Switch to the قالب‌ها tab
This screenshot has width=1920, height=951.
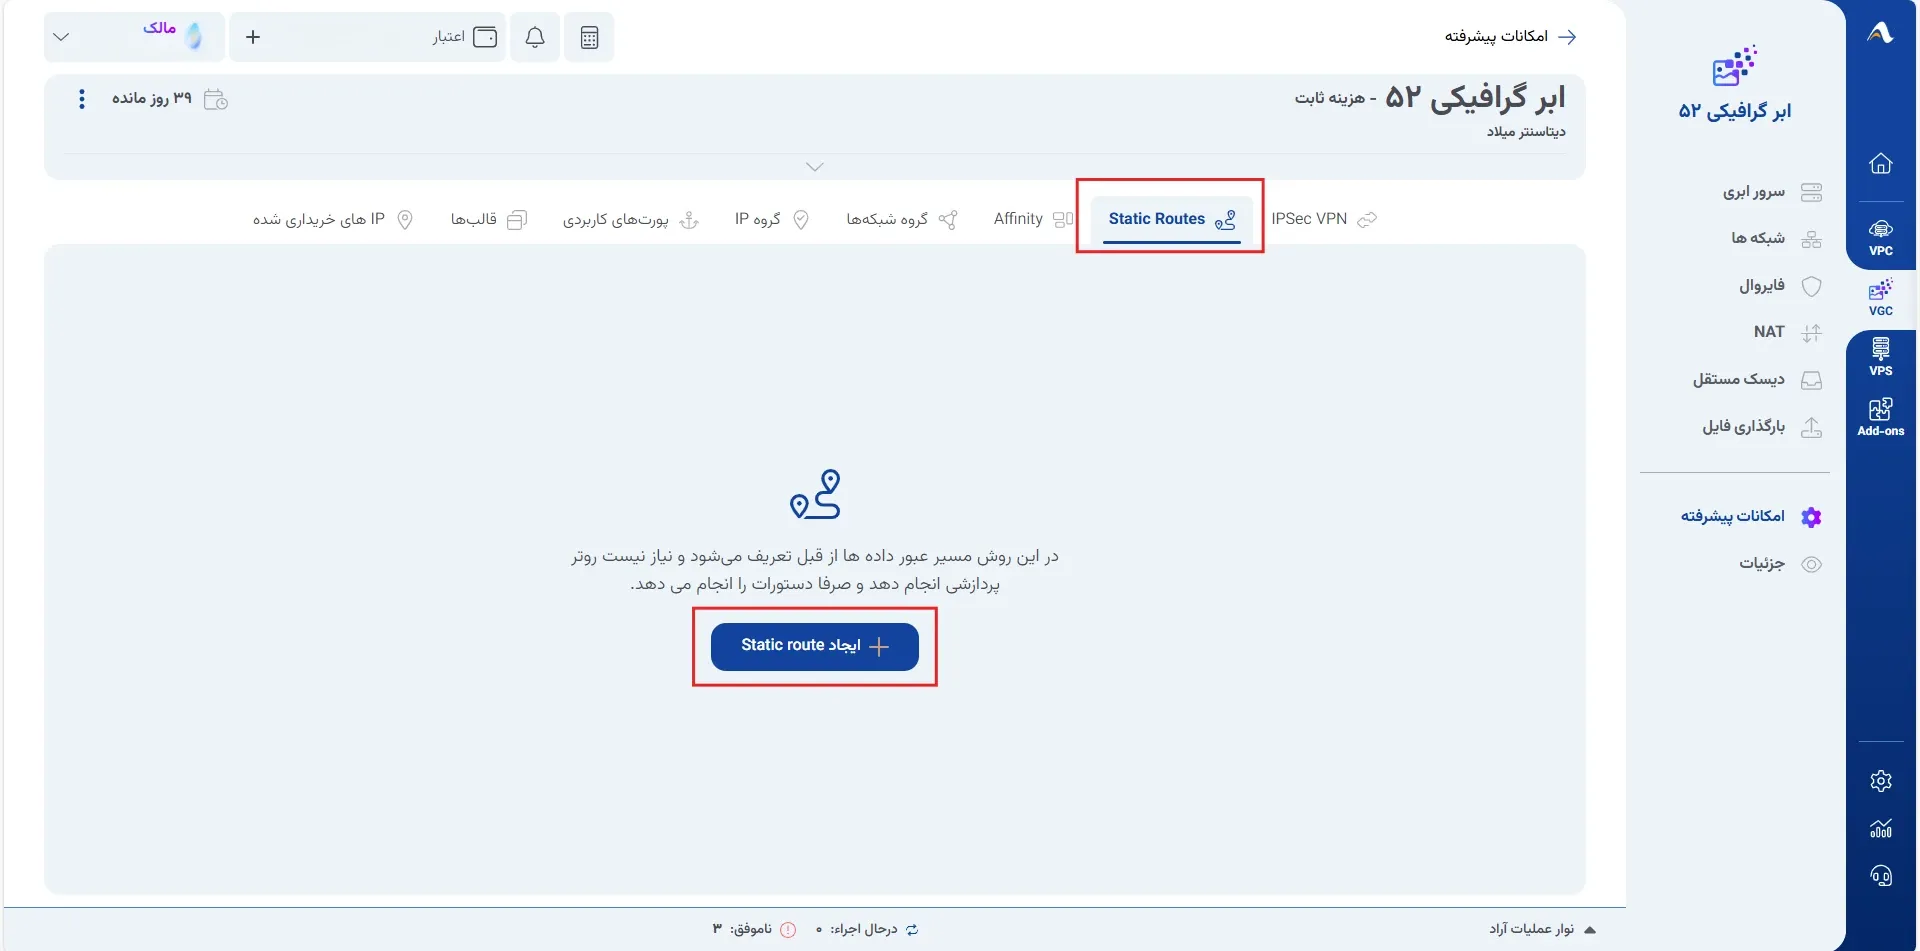tap(488, 219)
